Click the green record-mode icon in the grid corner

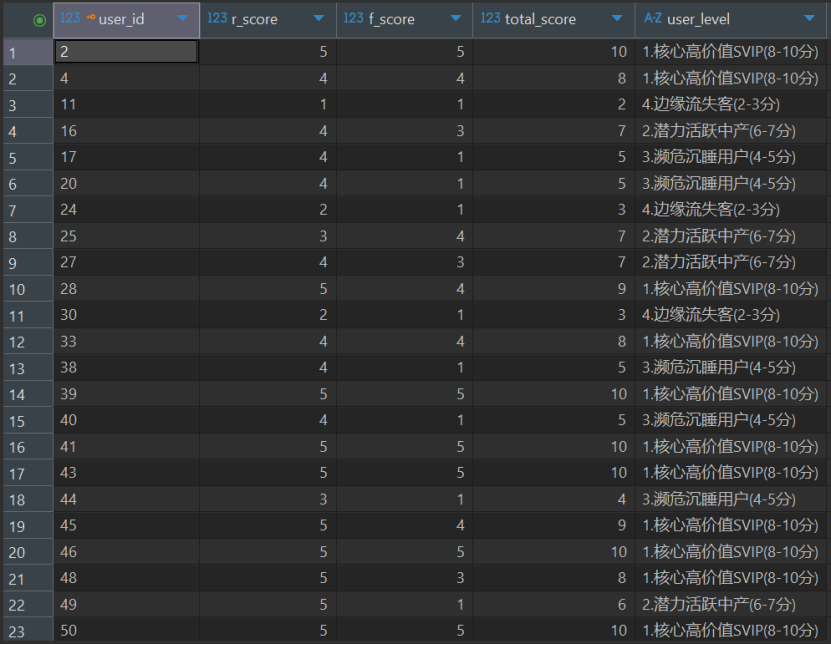pos(39,20)
